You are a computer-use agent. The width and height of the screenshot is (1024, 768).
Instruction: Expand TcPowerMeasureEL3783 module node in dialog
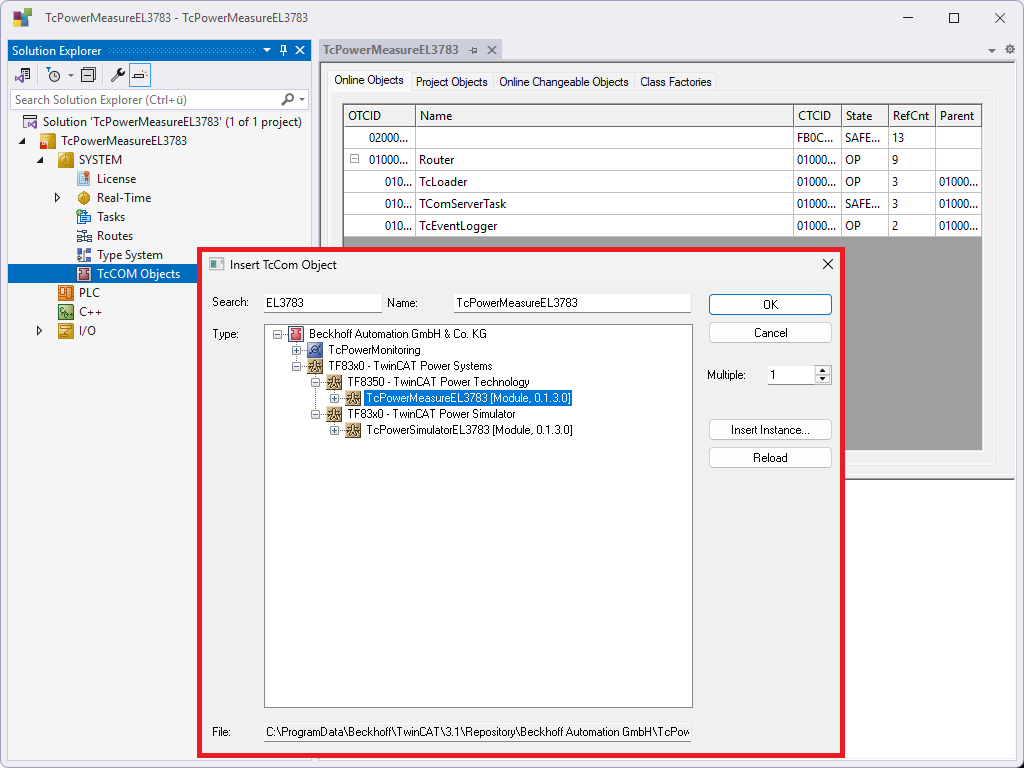334,398
